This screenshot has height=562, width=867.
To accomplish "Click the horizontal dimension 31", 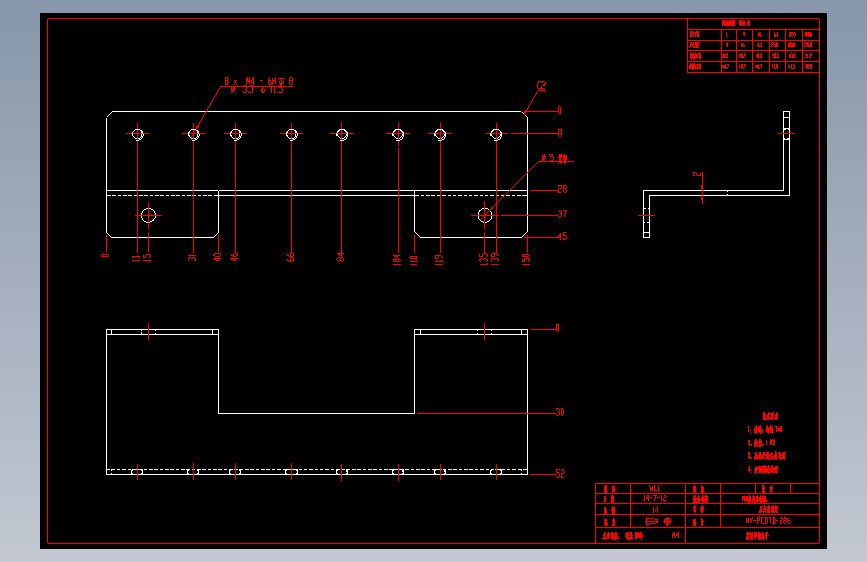I will point(192,257).
